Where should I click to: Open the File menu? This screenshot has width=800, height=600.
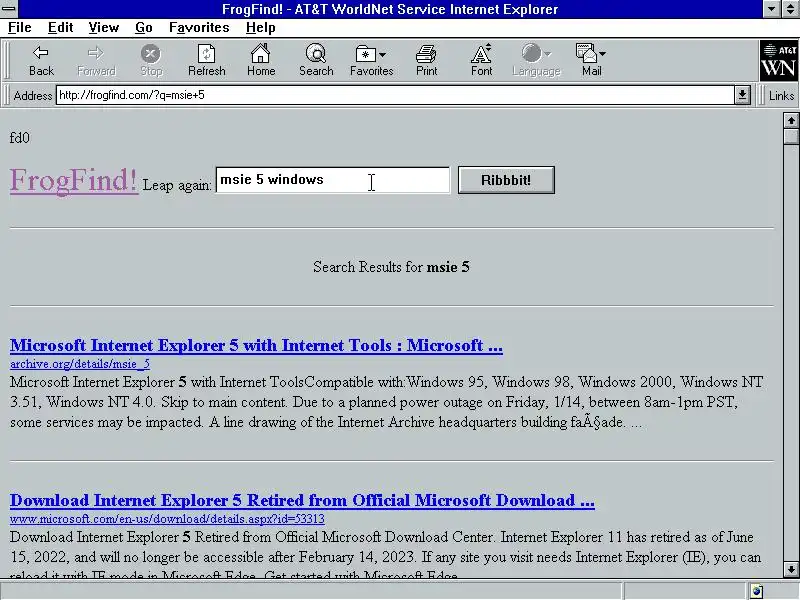(x=20, y=28)
